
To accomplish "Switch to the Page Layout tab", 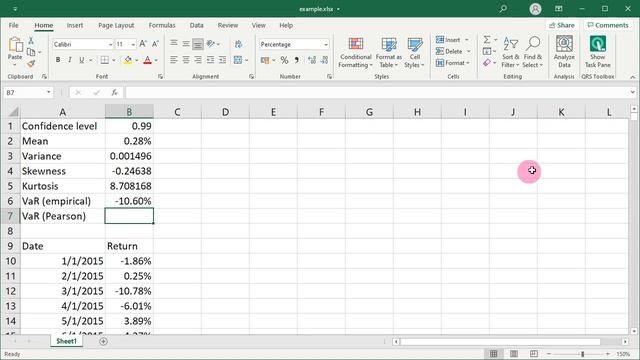I will click(116, 25).
